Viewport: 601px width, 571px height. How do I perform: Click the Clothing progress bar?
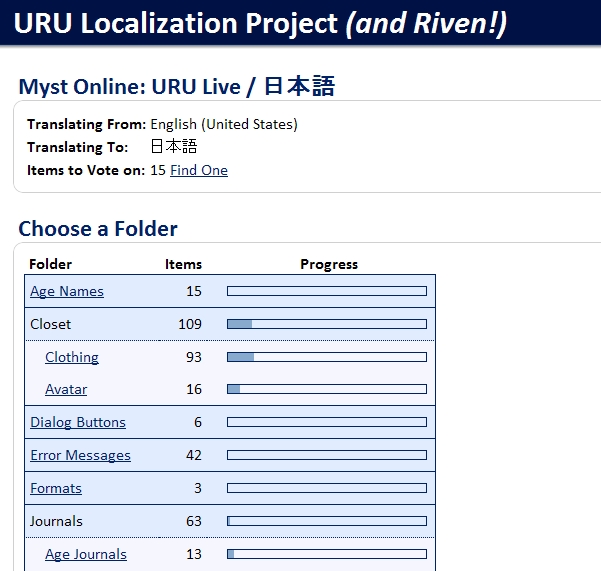(327, 357)
